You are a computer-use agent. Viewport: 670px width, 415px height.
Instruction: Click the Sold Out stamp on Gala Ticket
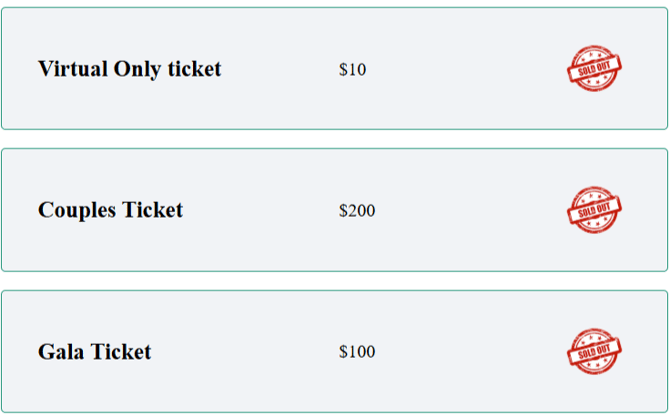(x=595, y=351)
